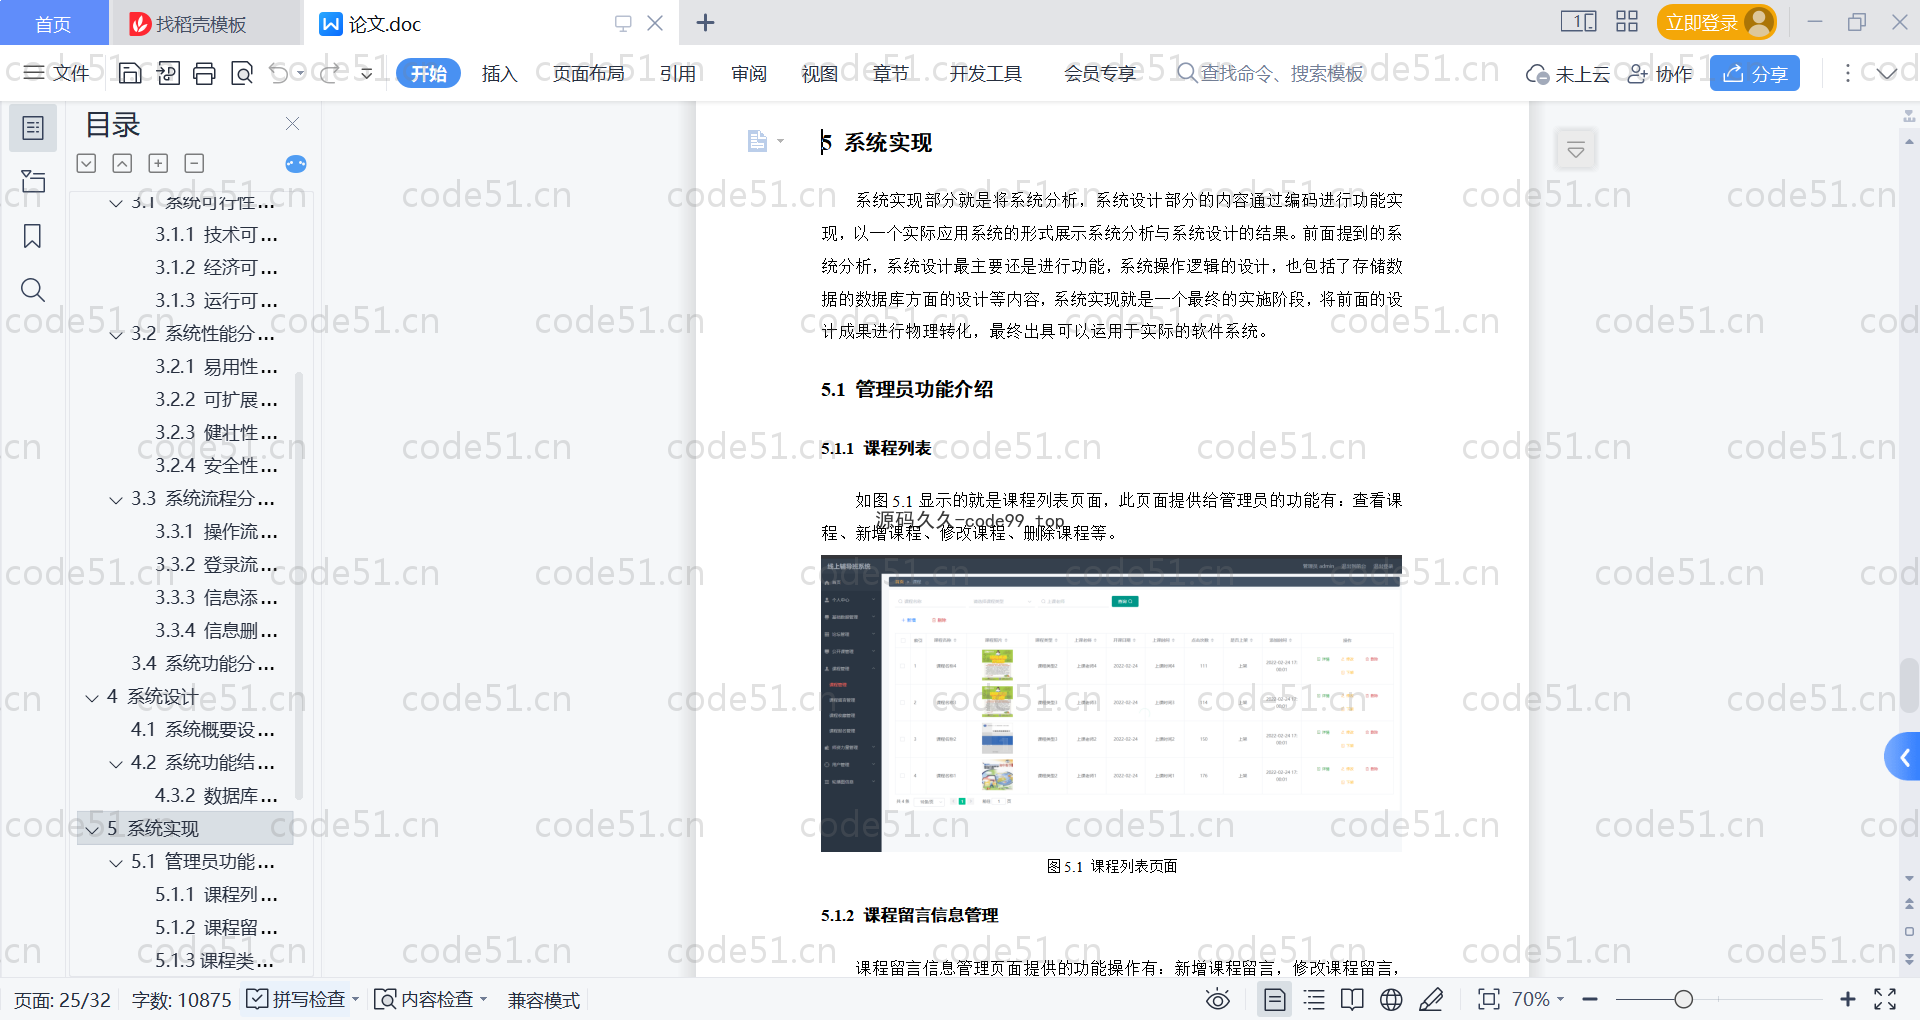The height and width of the screenshot is (1020, 1920).
Task: Enter full screen mode icon
Action: (x=1885, y=999)
